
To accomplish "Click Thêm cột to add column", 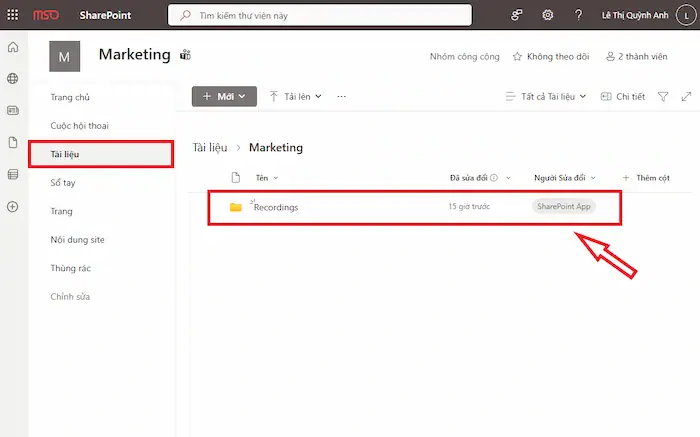I will pos(645,177).
